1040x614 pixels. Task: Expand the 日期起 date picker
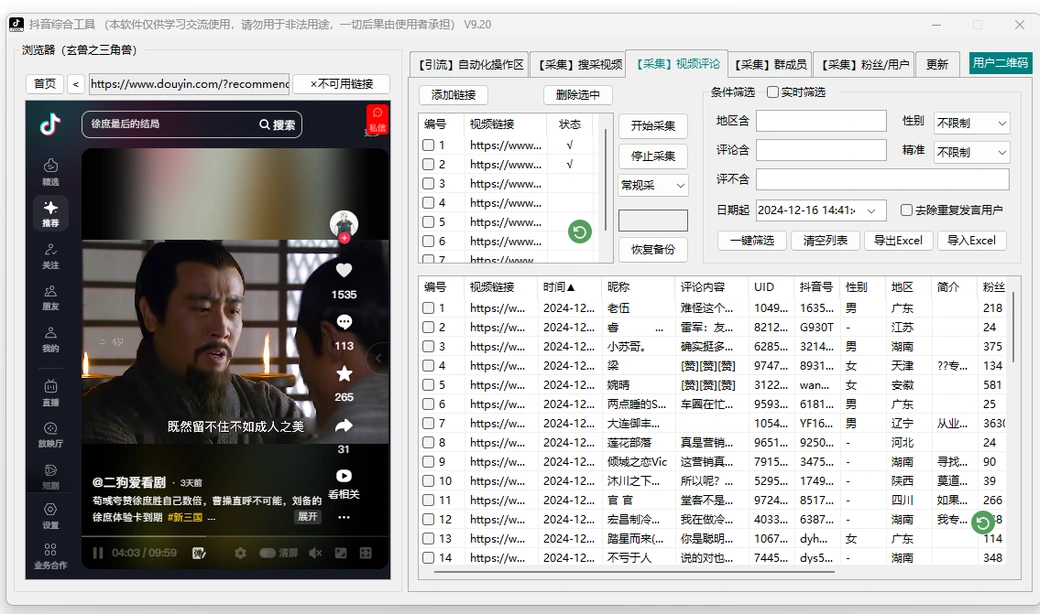pyautogui.click(x=872, y=211)
